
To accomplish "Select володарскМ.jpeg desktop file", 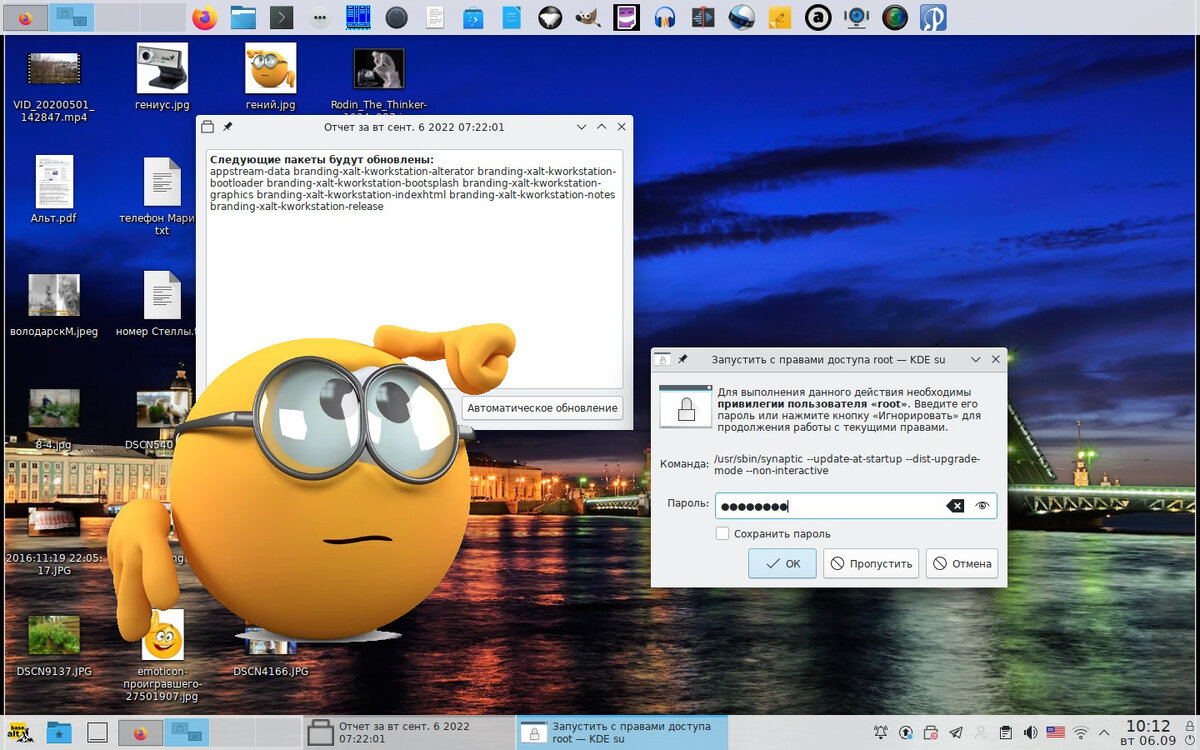I will (x=53, y=304).
